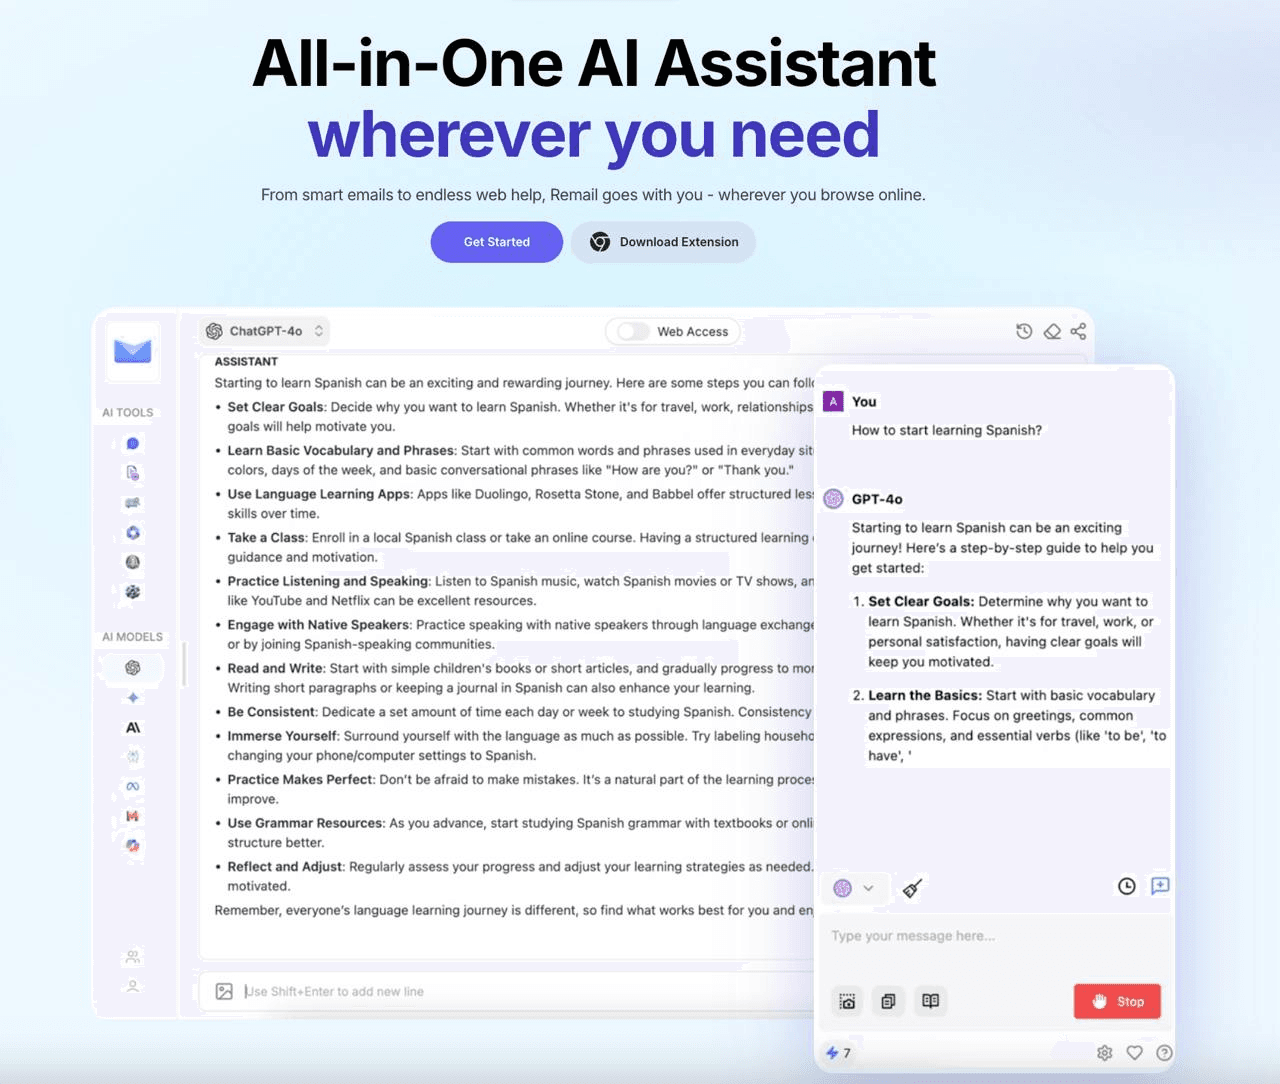The width and height of the screenshot is (1280, 1084).
Task: Click the 'Type your message here' field
Action: click(995, 936)
